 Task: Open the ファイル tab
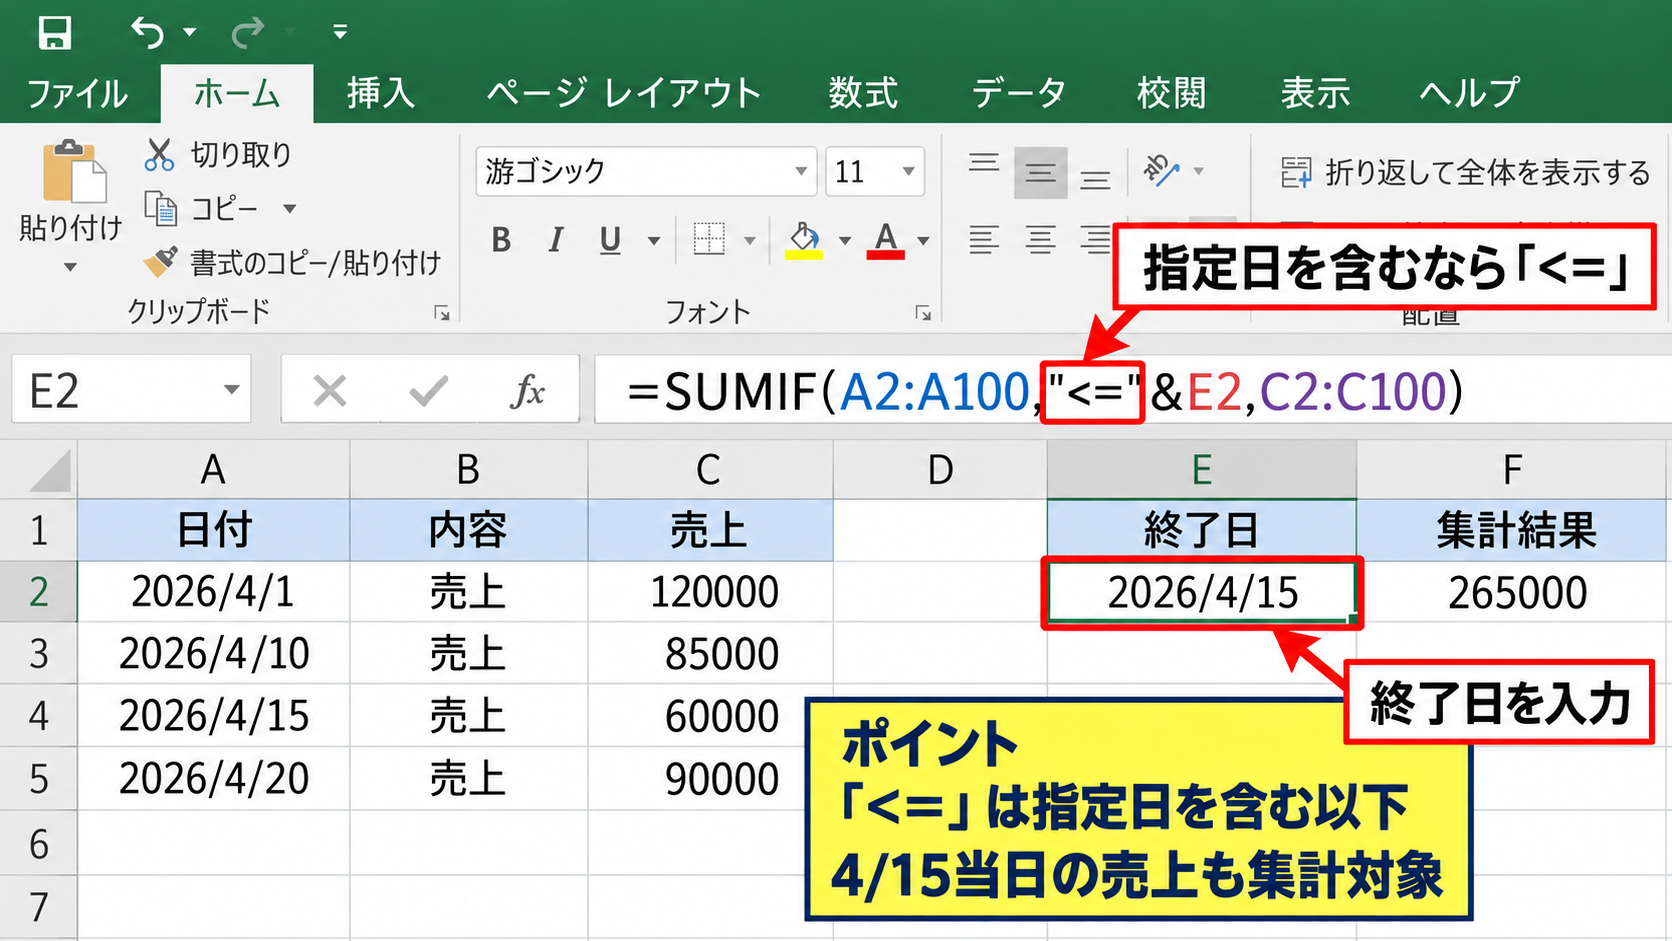point(77,93)
